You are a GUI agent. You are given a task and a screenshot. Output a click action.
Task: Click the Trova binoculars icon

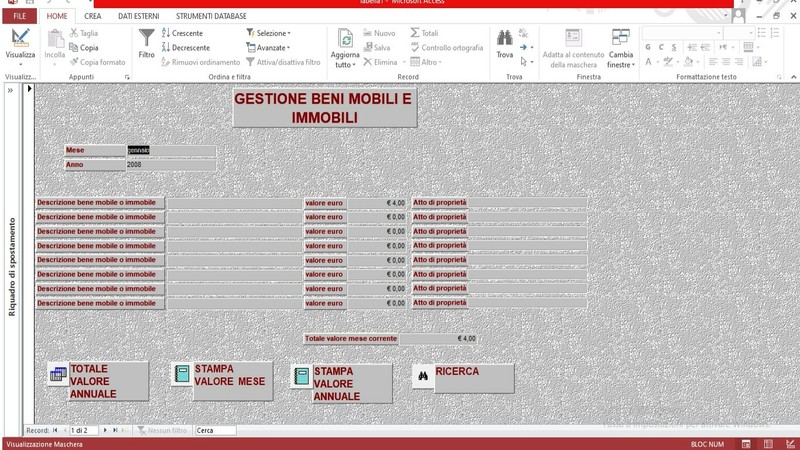tap(505, 38)
